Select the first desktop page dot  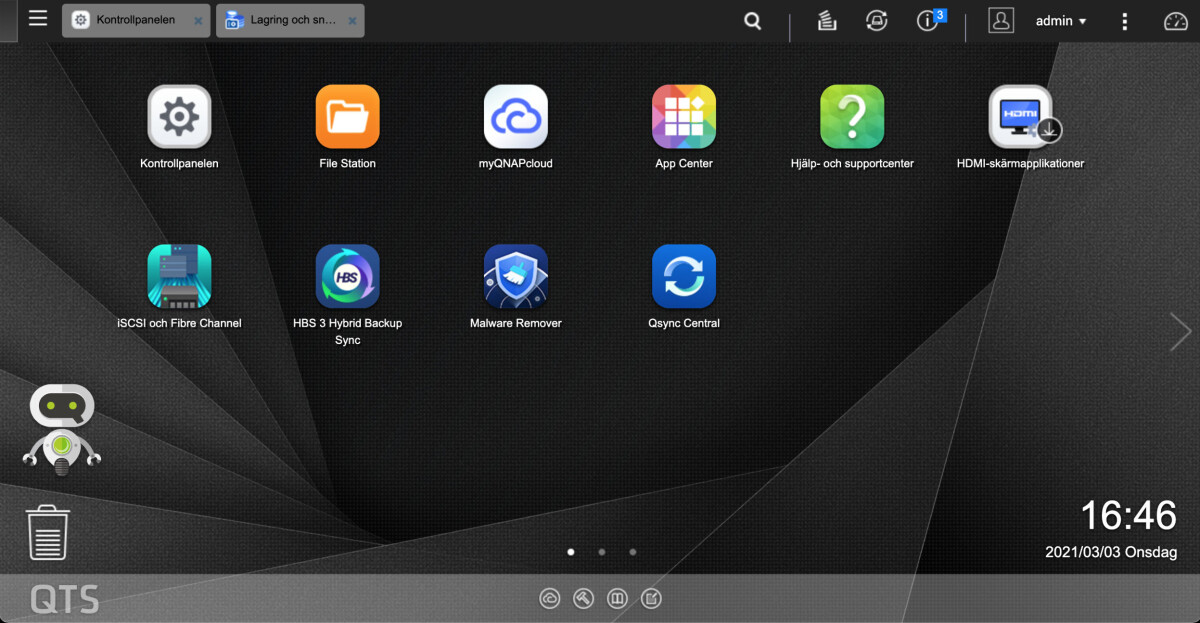pos(571,551)
